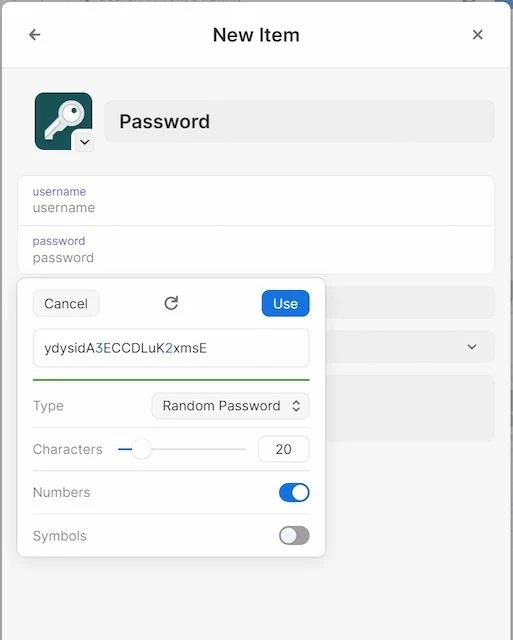Click the Characters slider track near its end

click(241, 449)
